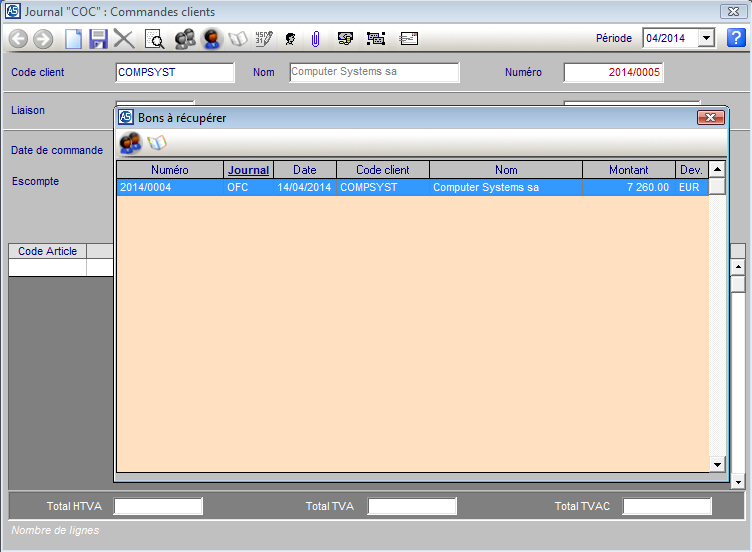Click the save floppy disk icon
The width and height of the screenshot is (752, 552).
98,39
